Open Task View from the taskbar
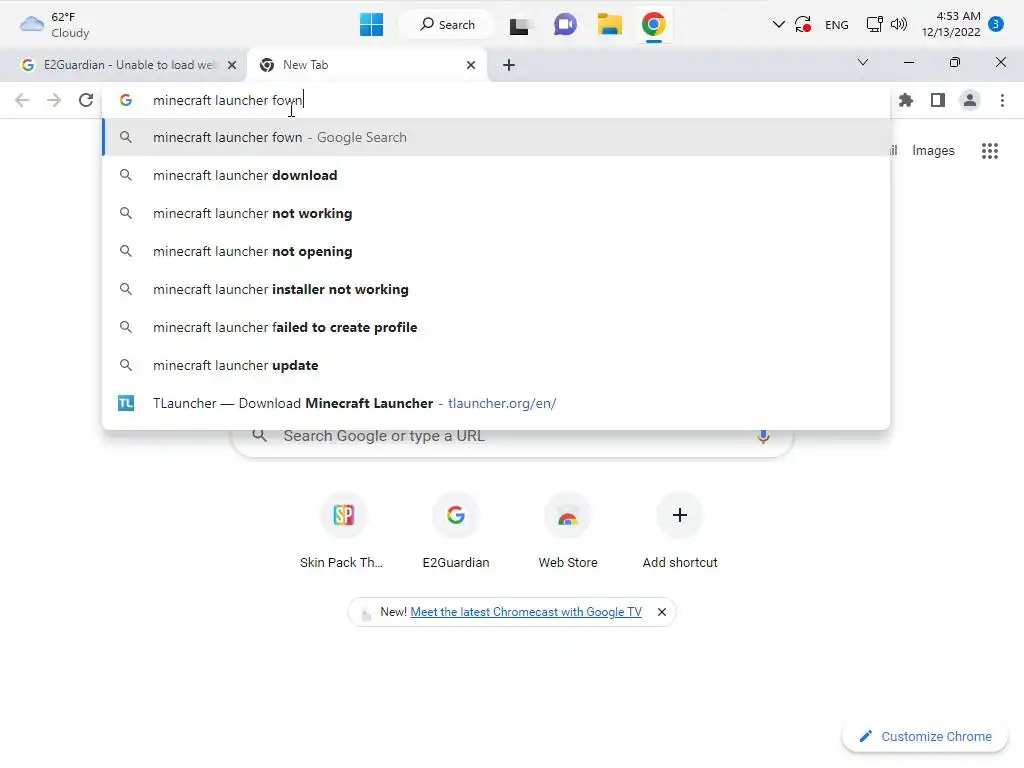The width and height of the screenshot is (1024, 768). pyautogui.click(x=519, y=25)
